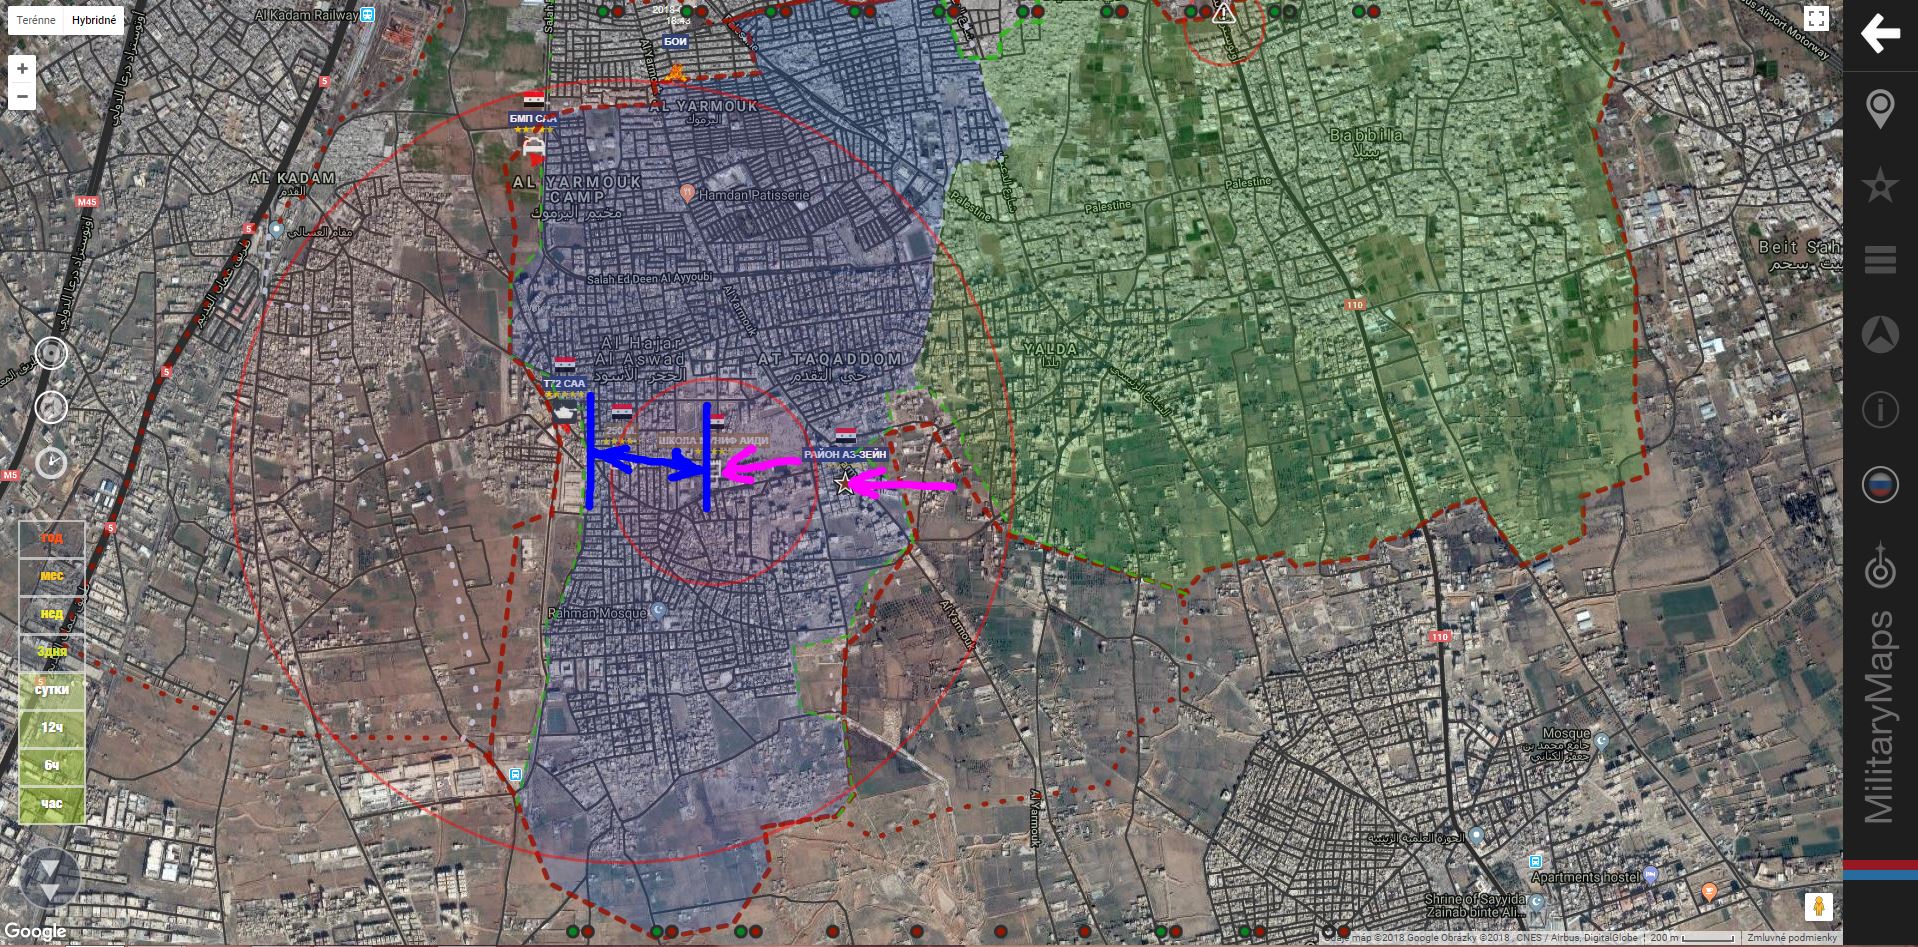Zoom out the map with minus button
Screen dimensions: 1918x947
[22, 96]
